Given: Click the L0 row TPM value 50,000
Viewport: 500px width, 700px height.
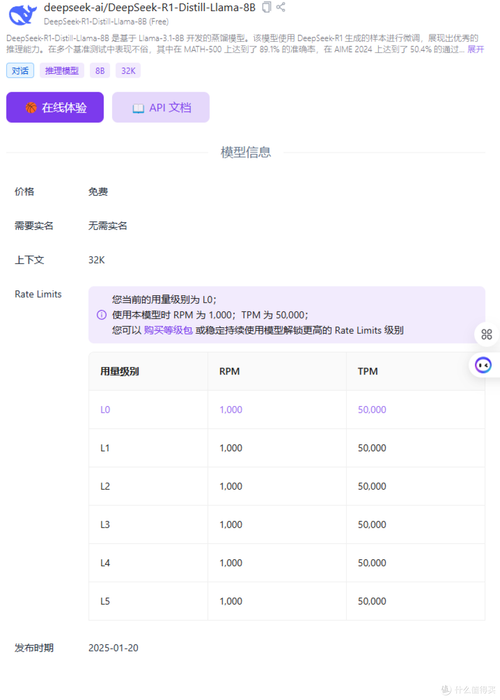Looking at the screenshot, I should pos(372,410).
